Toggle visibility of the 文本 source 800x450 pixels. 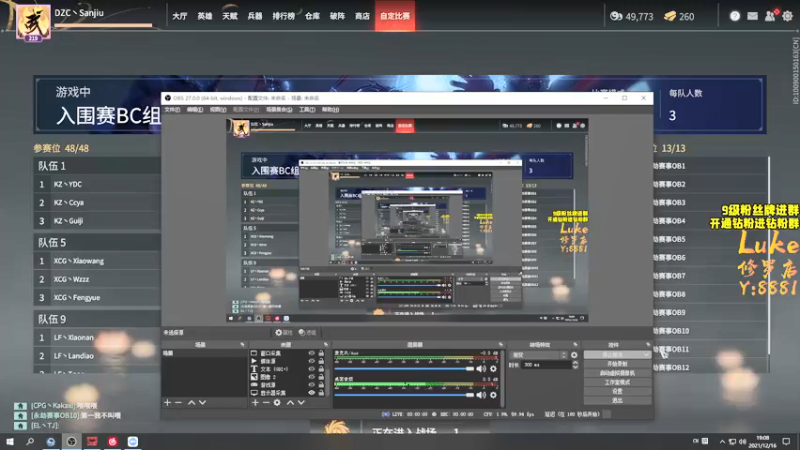[x=311, y=369]
